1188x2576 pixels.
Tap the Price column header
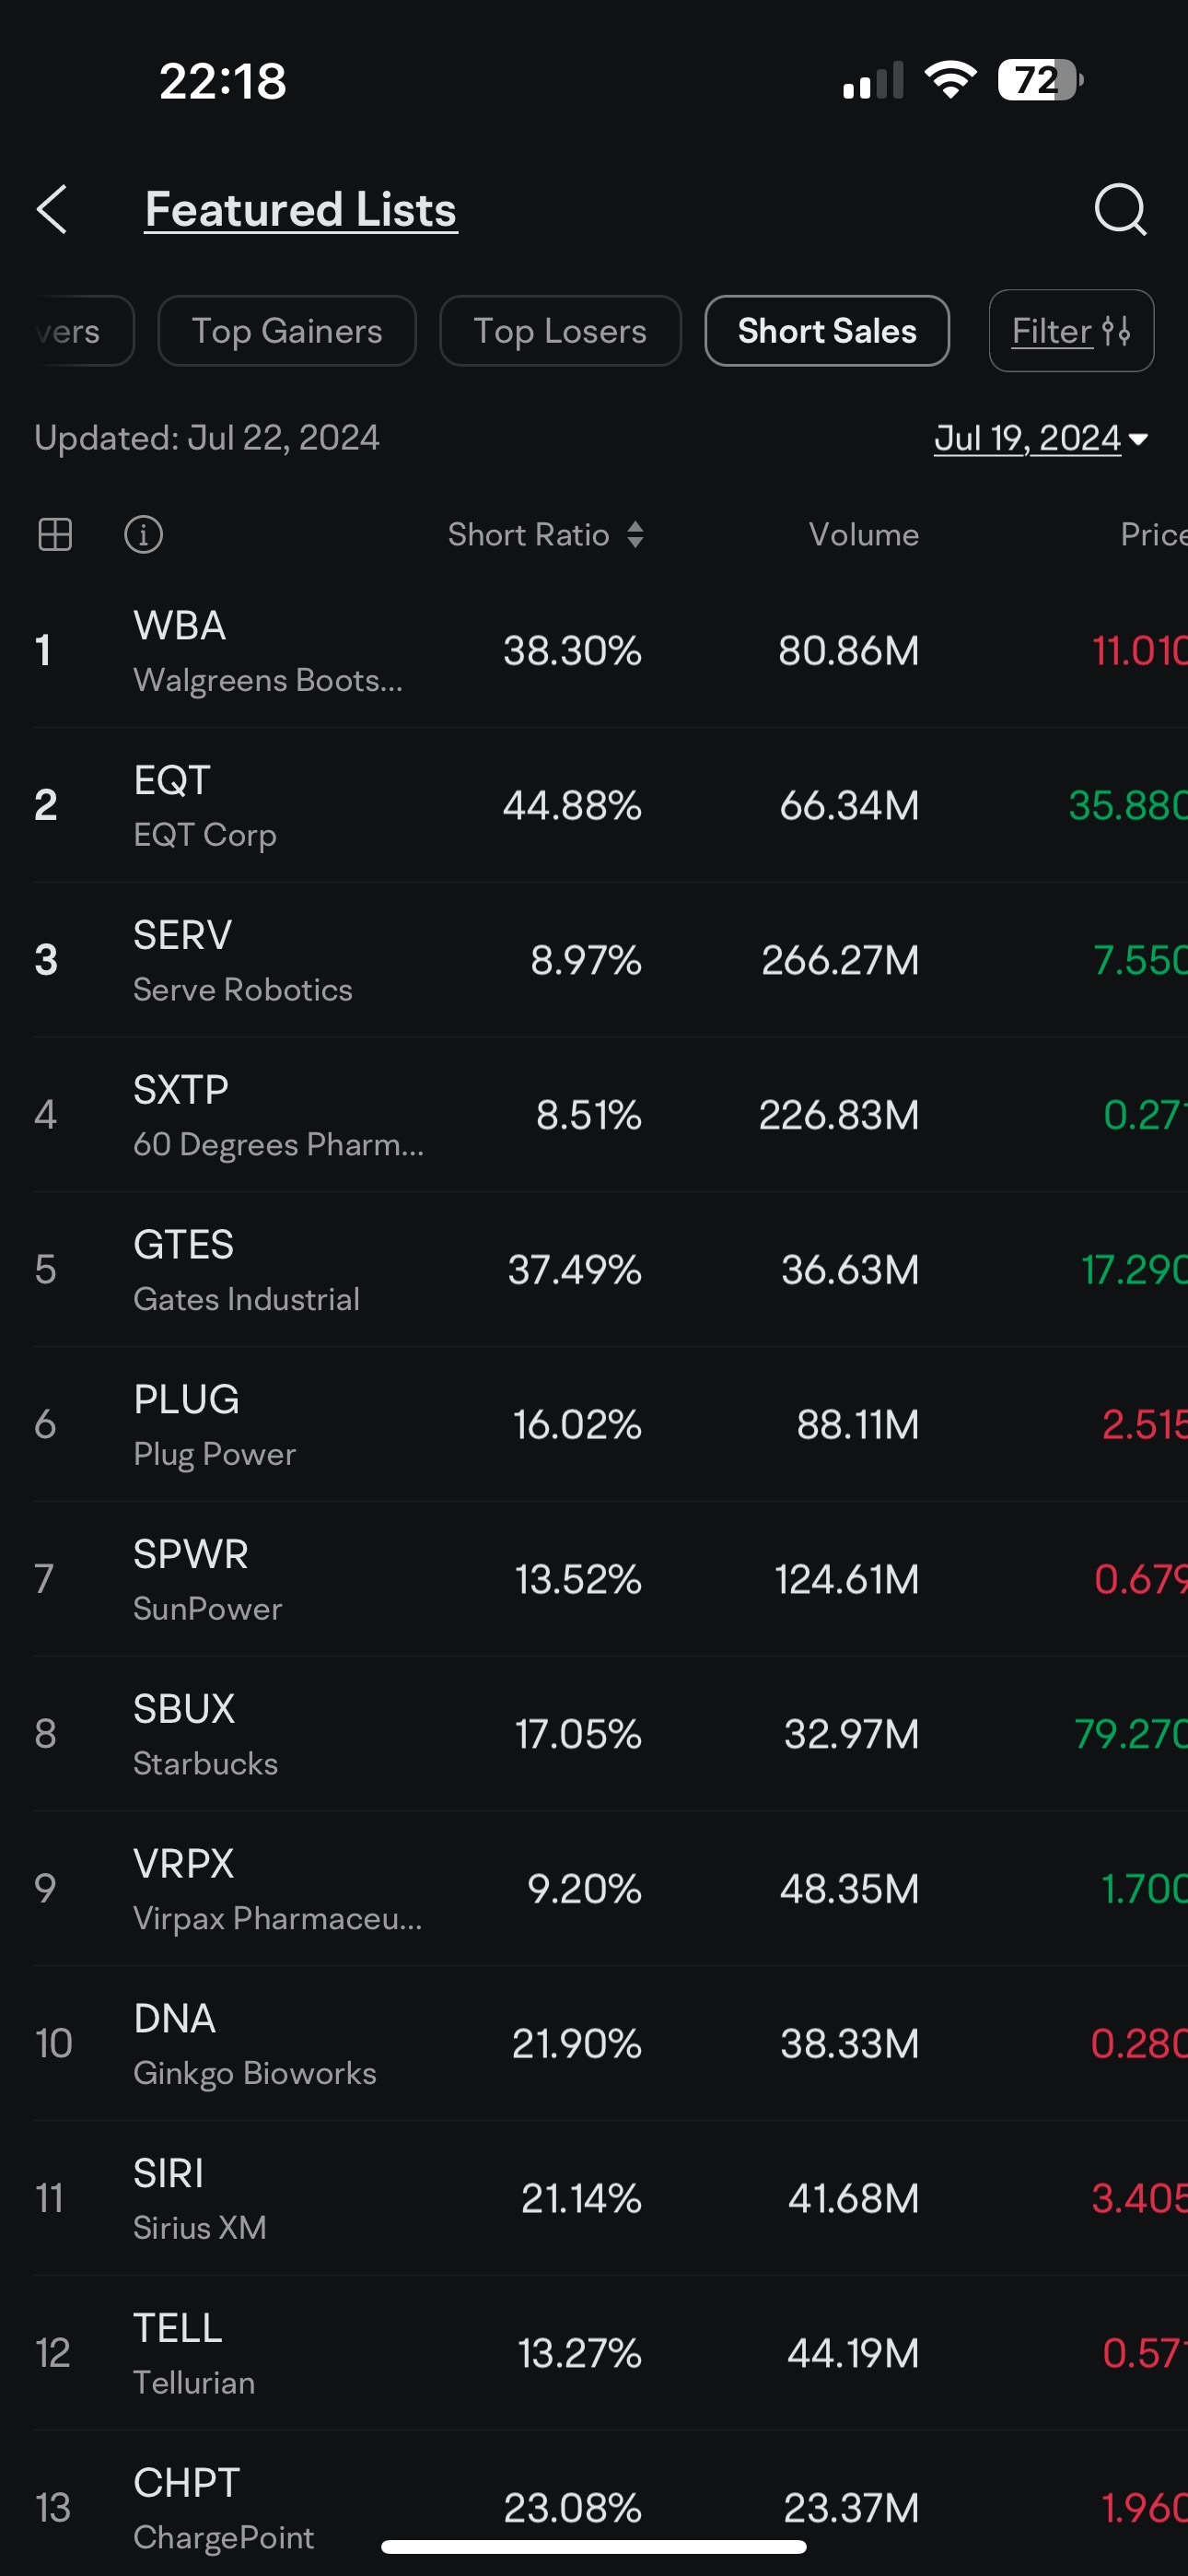[1153, 534]
